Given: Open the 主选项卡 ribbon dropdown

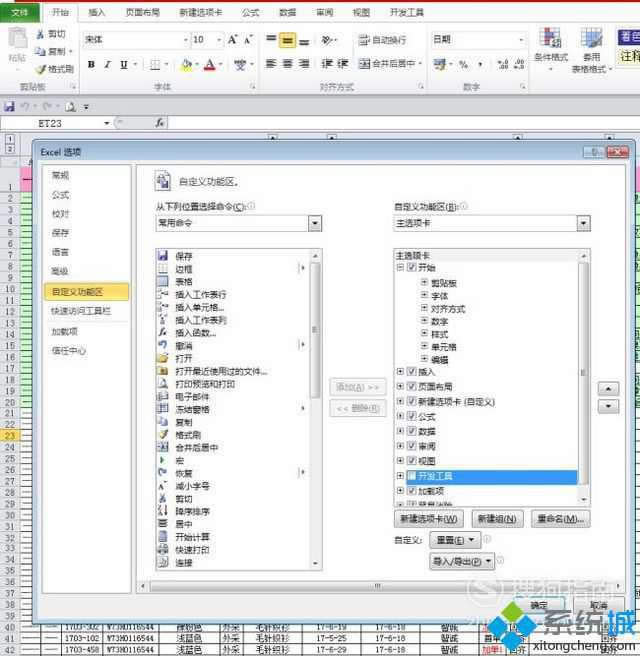Looking at the screenshot, I should click(583, 223).
